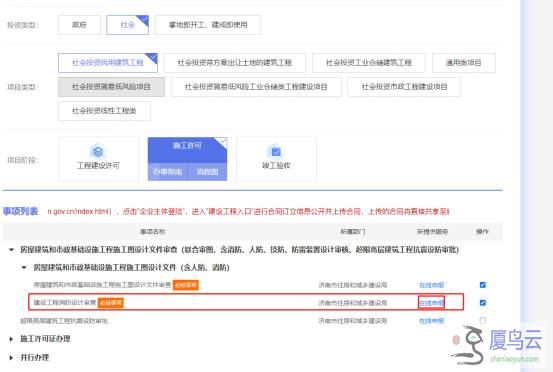
Task: Select 通用类项目 project type
Action: (464, 63)
